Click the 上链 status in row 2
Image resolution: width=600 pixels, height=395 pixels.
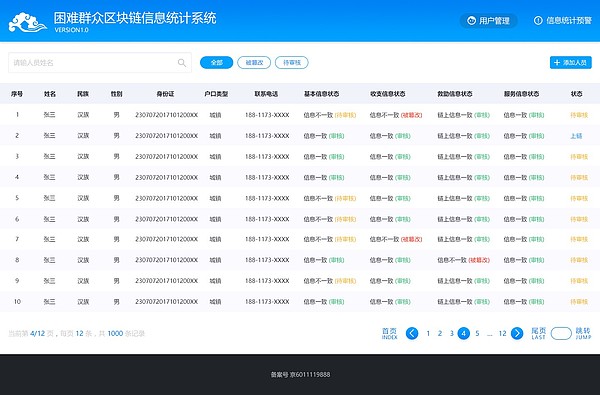click(x=576, y=136)
